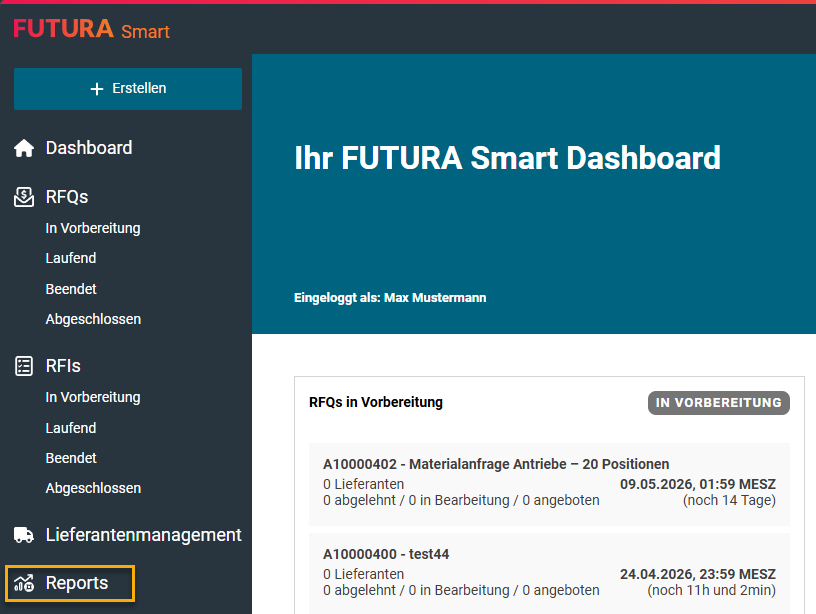This screenshot has height=614, width=816.
Task: Click deadline 24.04.2026, 23:59 MESZ
Action: click(698, 574)
